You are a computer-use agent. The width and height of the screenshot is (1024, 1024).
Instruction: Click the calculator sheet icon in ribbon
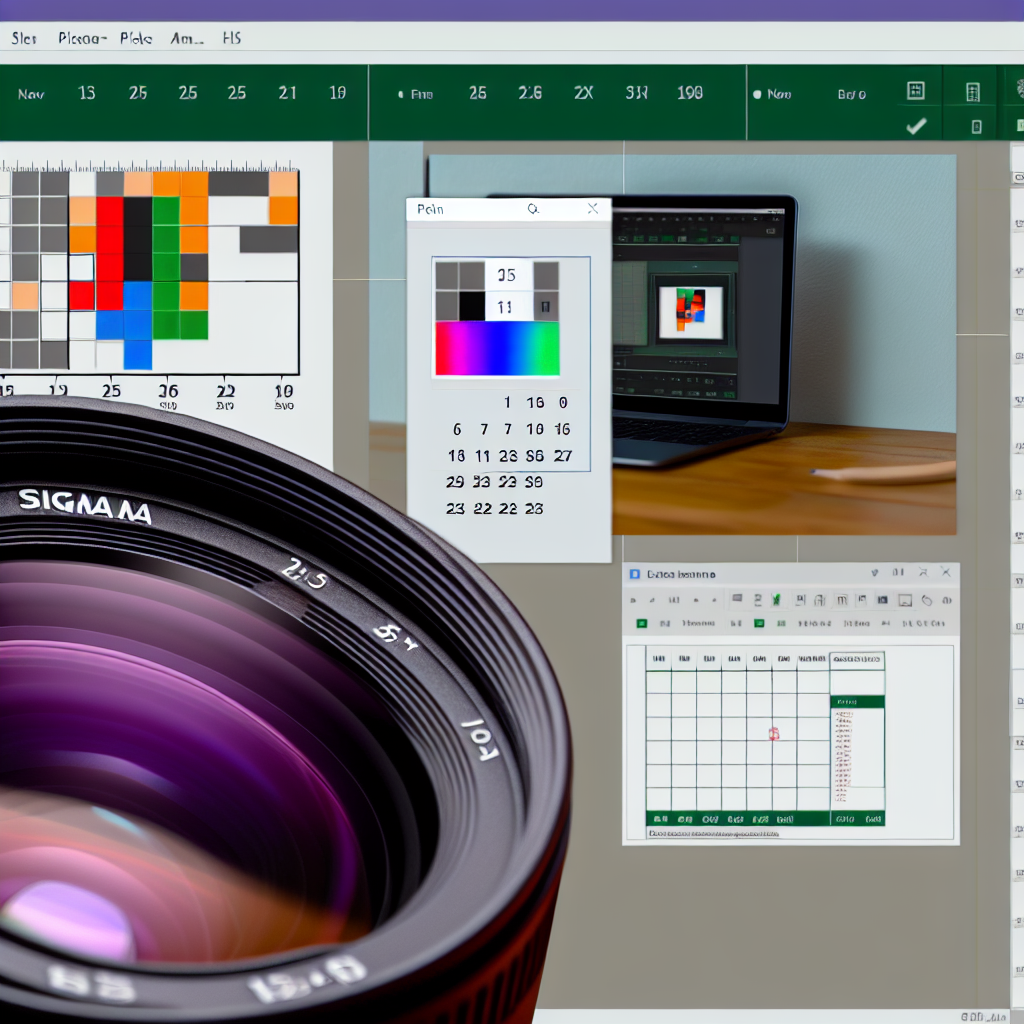tap(973, 91)
